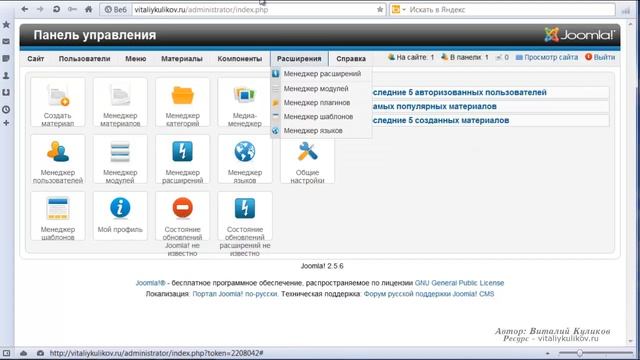Open the Сайт menu
Viewport: 640px width, 360px height.
point(36,59)
